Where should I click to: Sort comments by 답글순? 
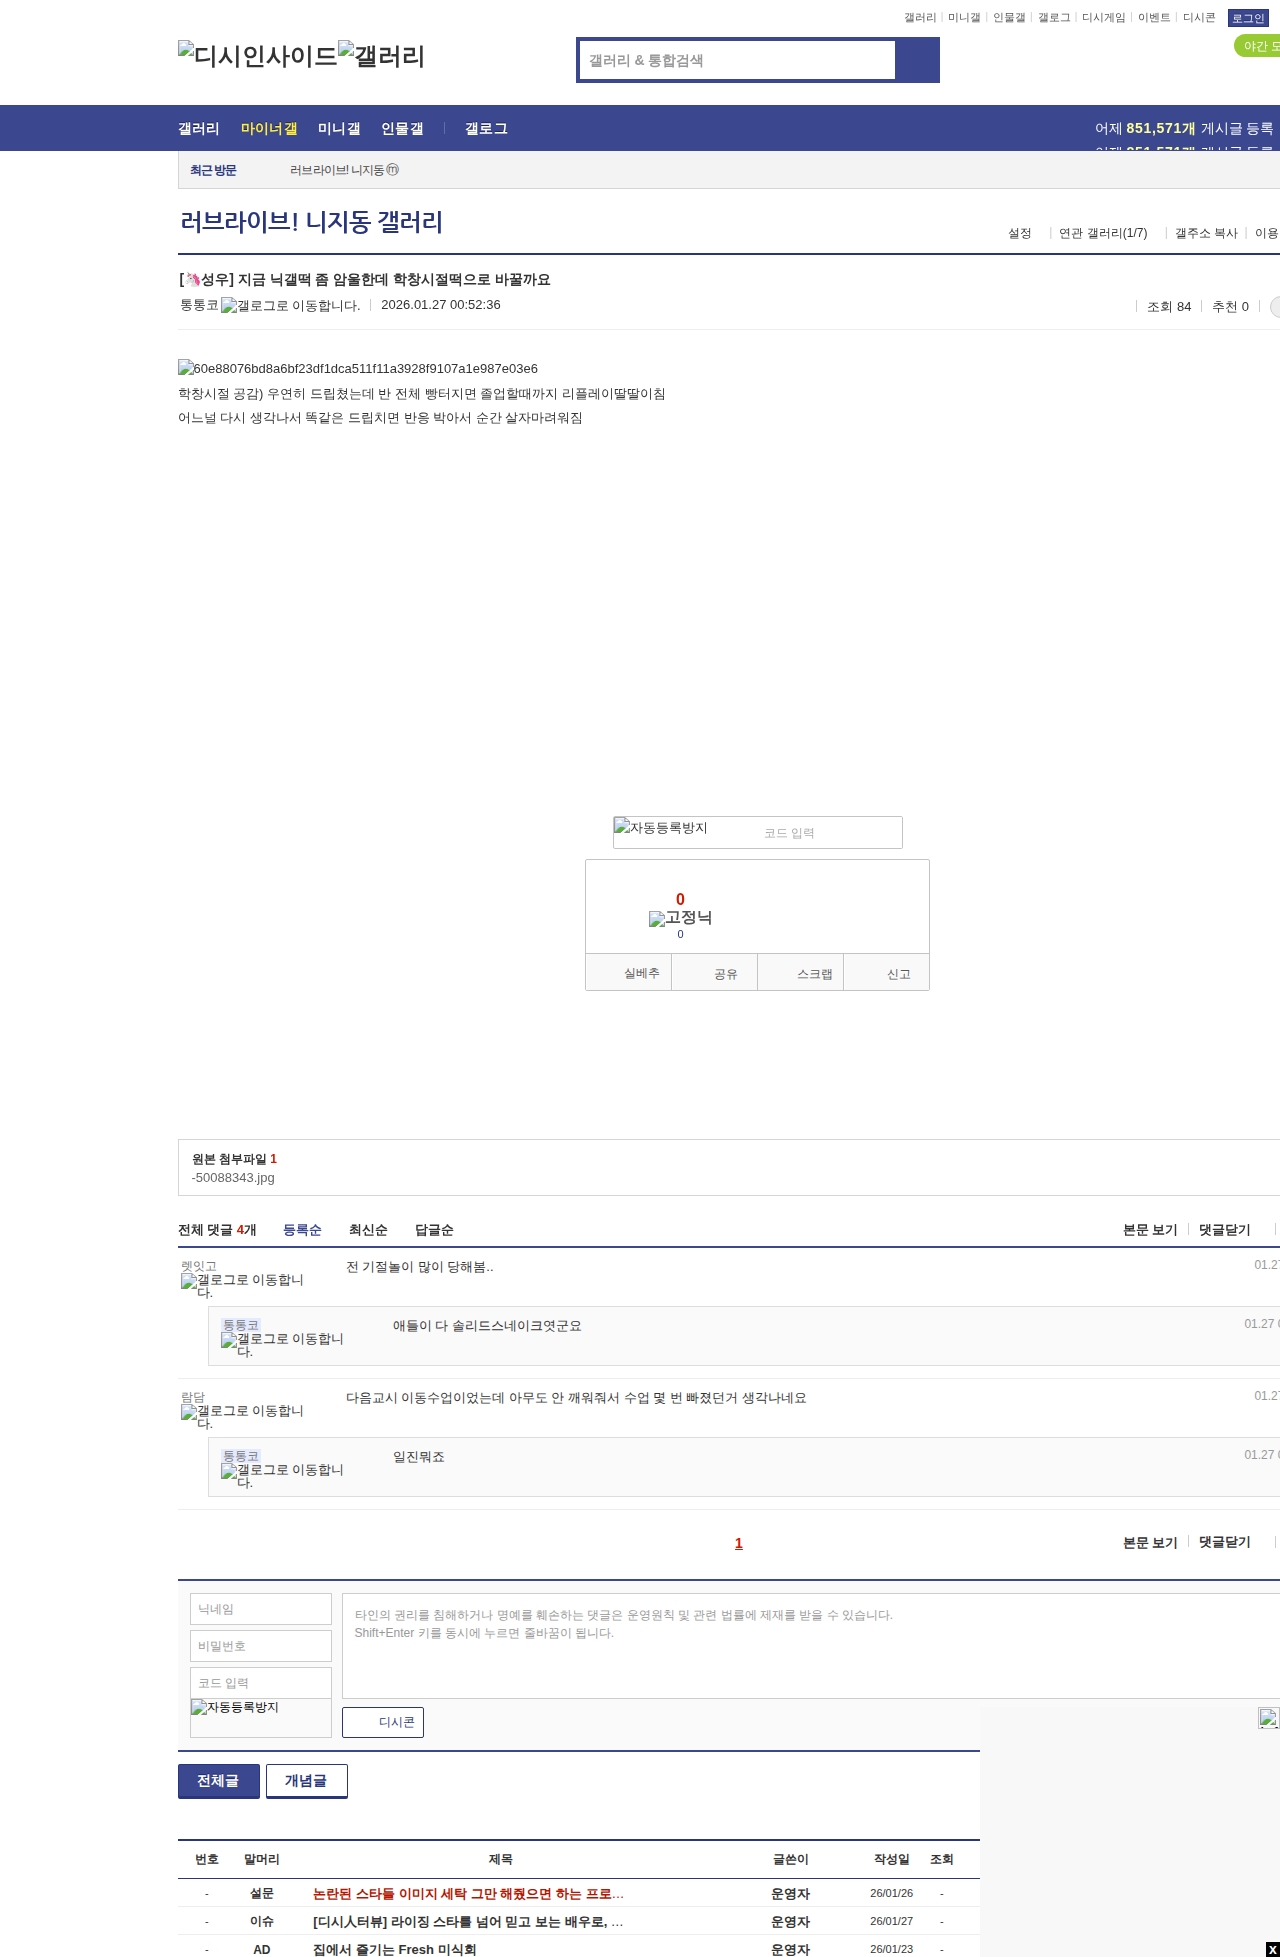[434, 1230]
